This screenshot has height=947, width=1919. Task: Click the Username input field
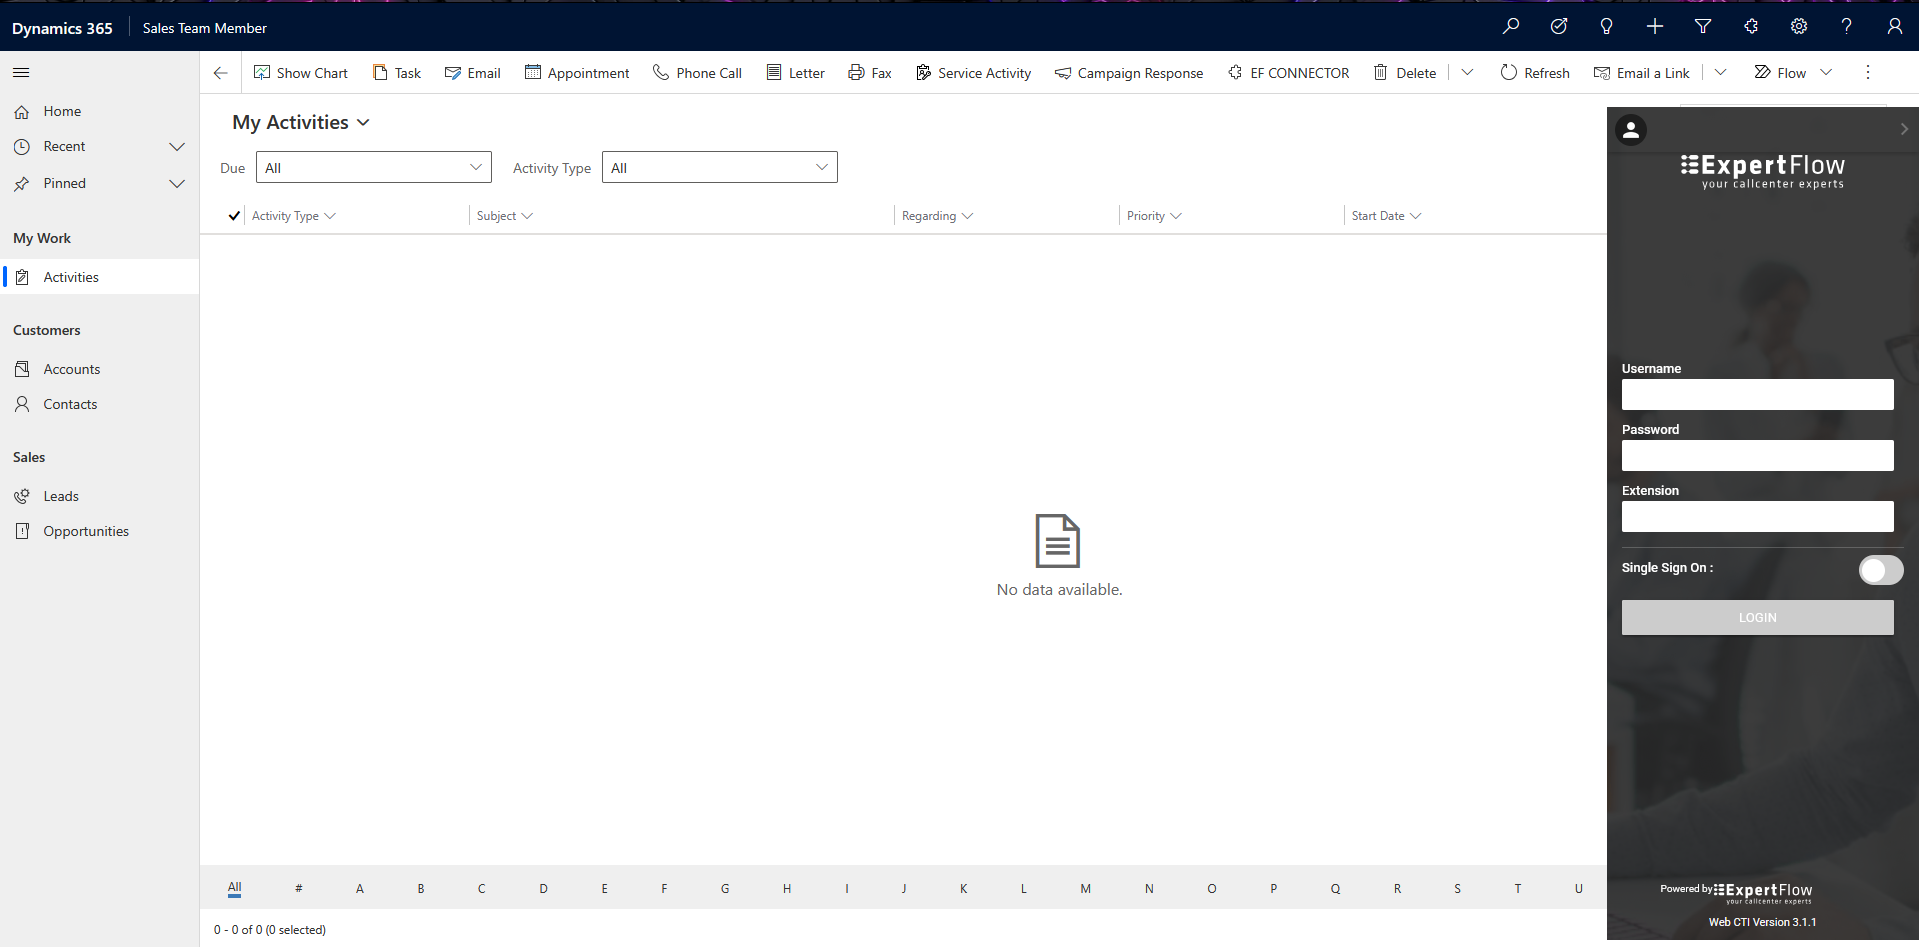point(1757,394)
